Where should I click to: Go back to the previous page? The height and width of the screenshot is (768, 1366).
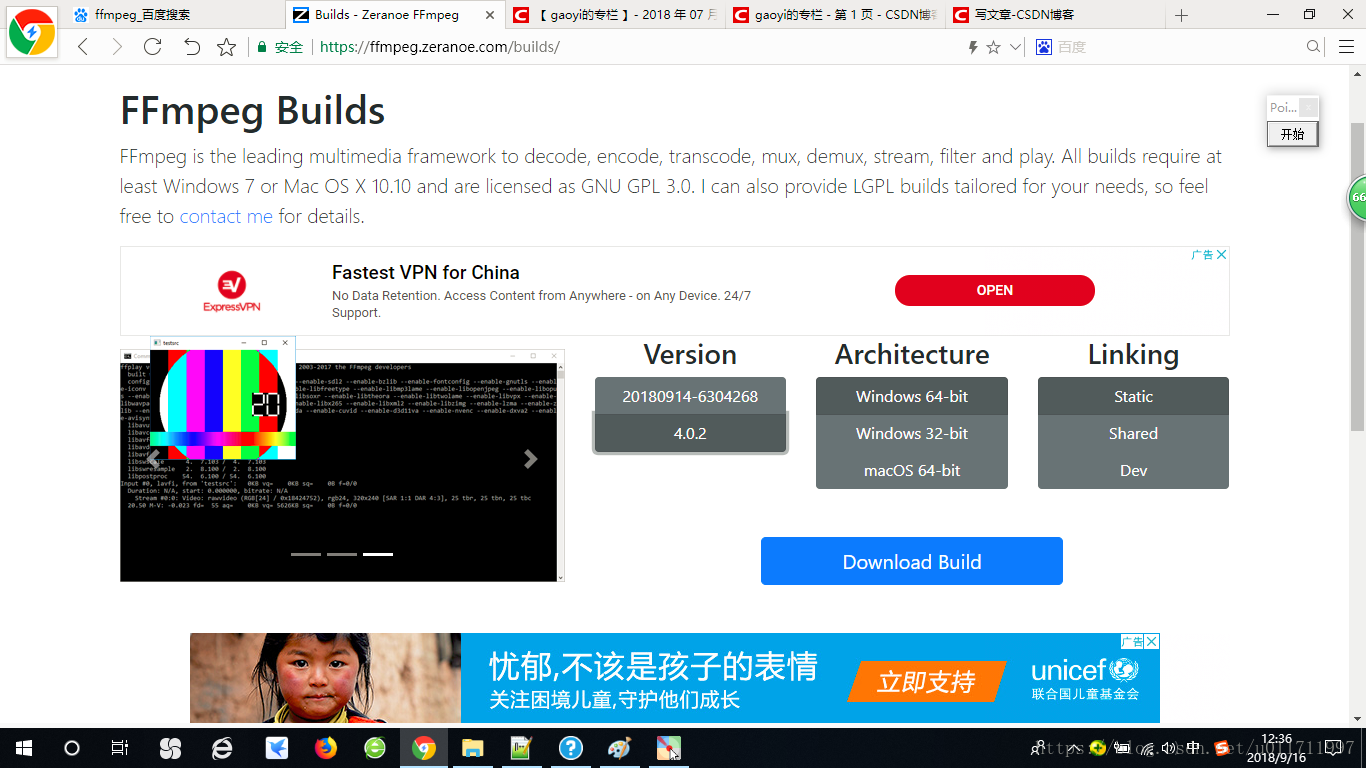83,47
